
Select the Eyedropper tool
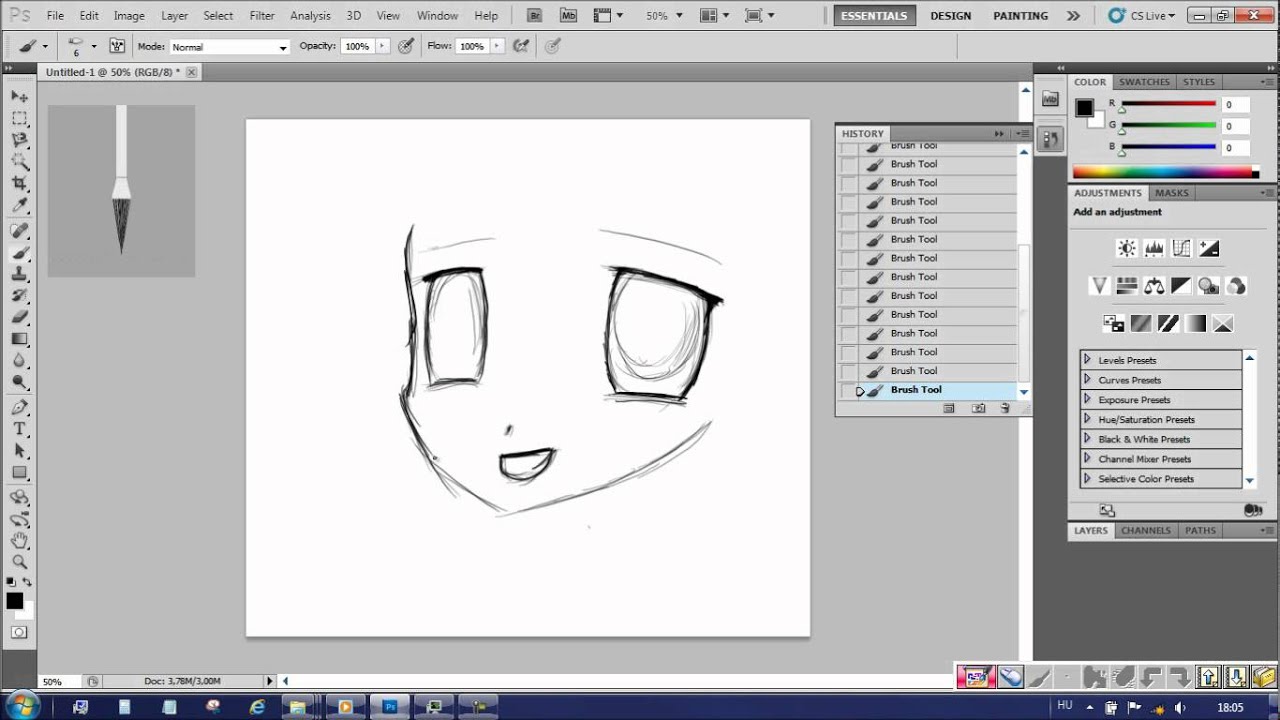19,205
